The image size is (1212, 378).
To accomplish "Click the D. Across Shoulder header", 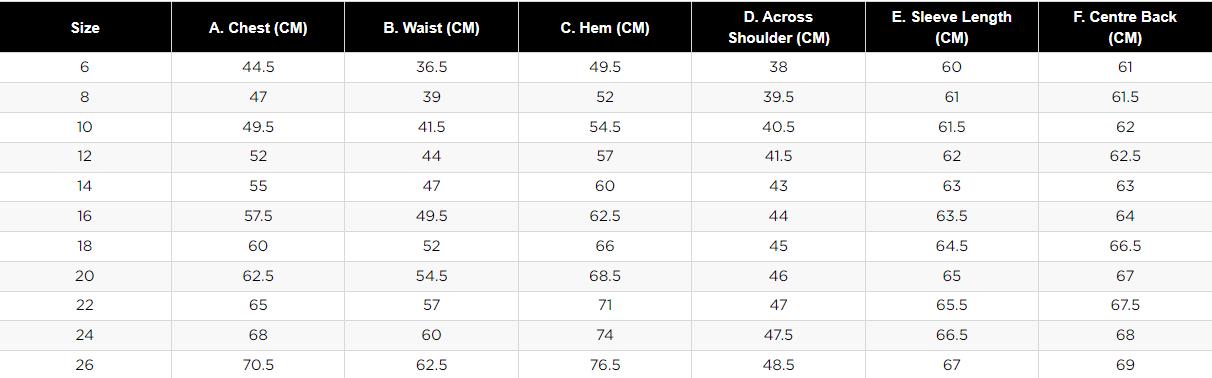I will tap(778, 27).
